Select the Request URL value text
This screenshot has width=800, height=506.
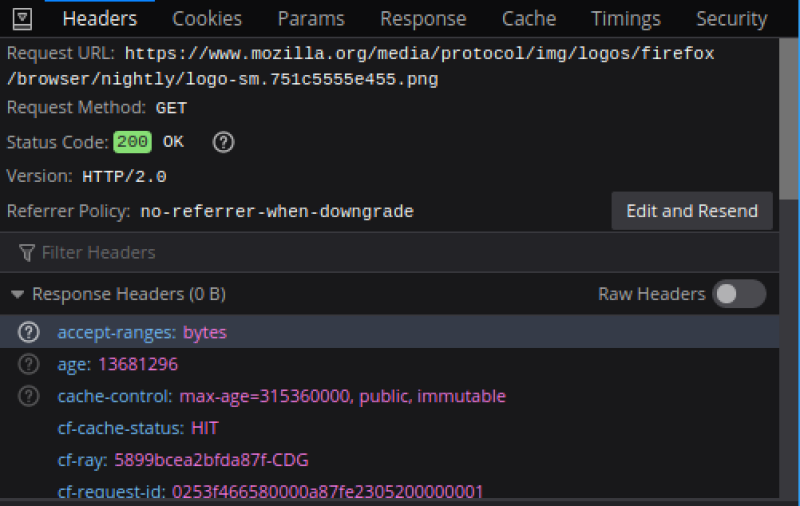click(360, 66)
